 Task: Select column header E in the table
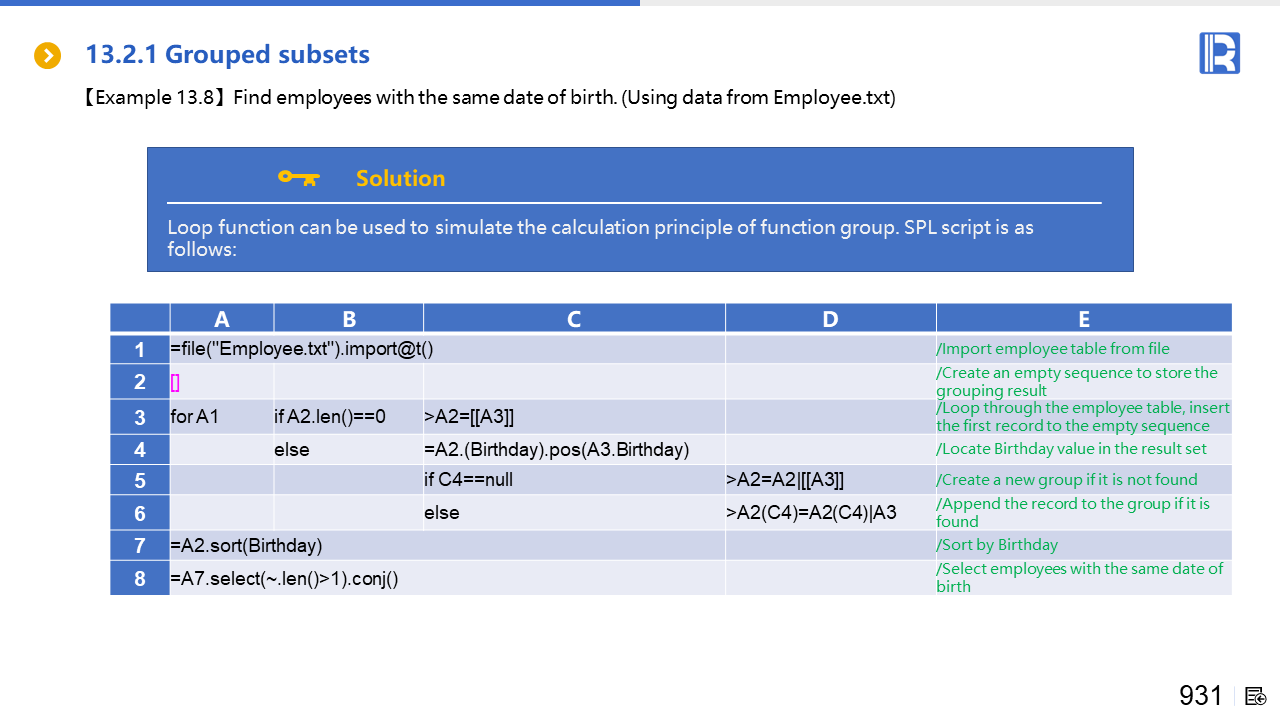[1084, 319]
